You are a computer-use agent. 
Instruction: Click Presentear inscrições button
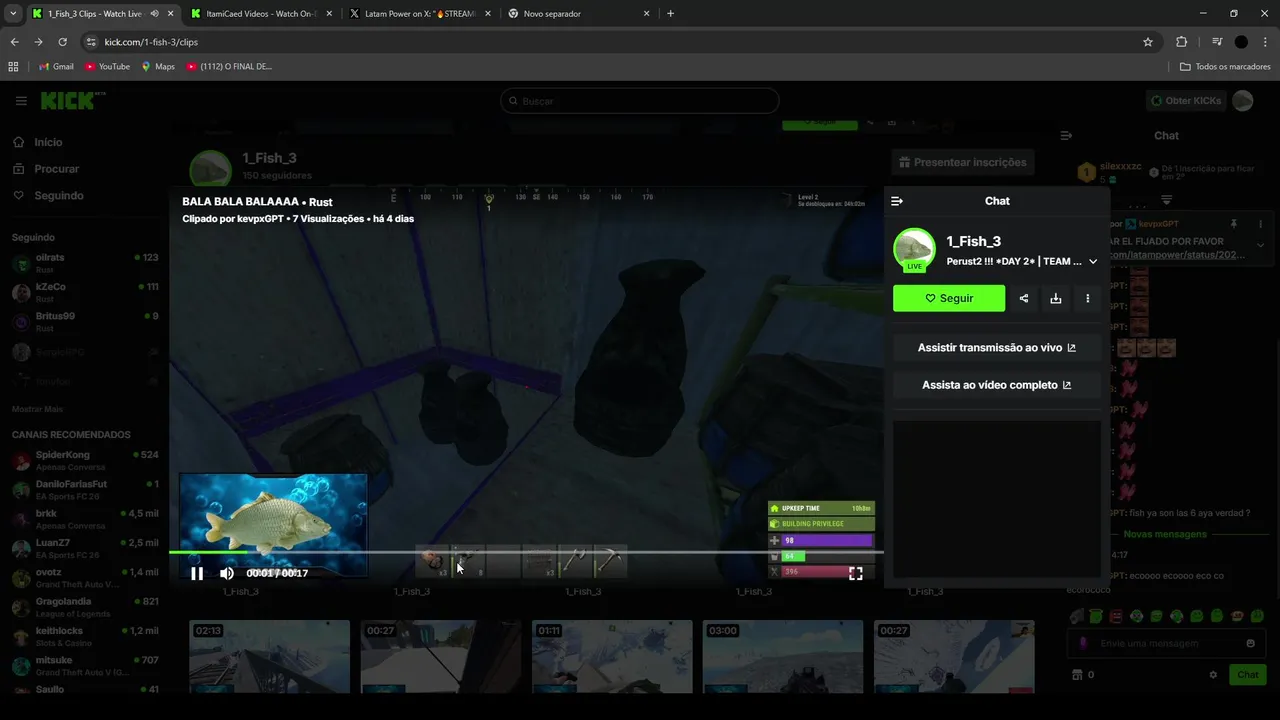pyautogui.click(x=963, y=162)
